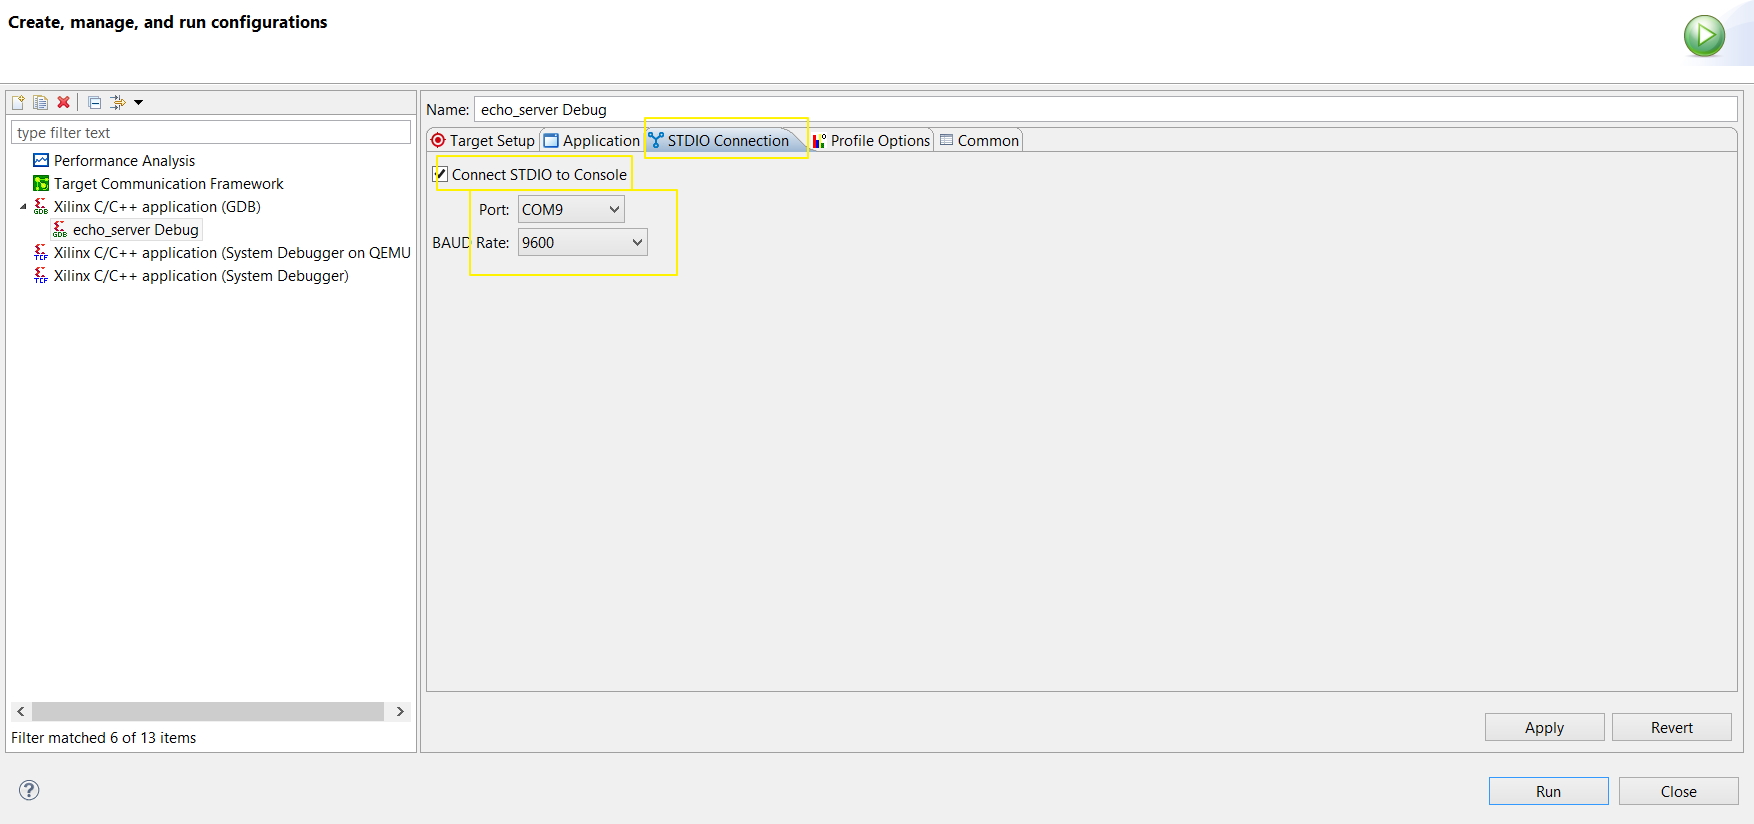Open the BAUD Rate 9600 dropdown

click(582, 242)
